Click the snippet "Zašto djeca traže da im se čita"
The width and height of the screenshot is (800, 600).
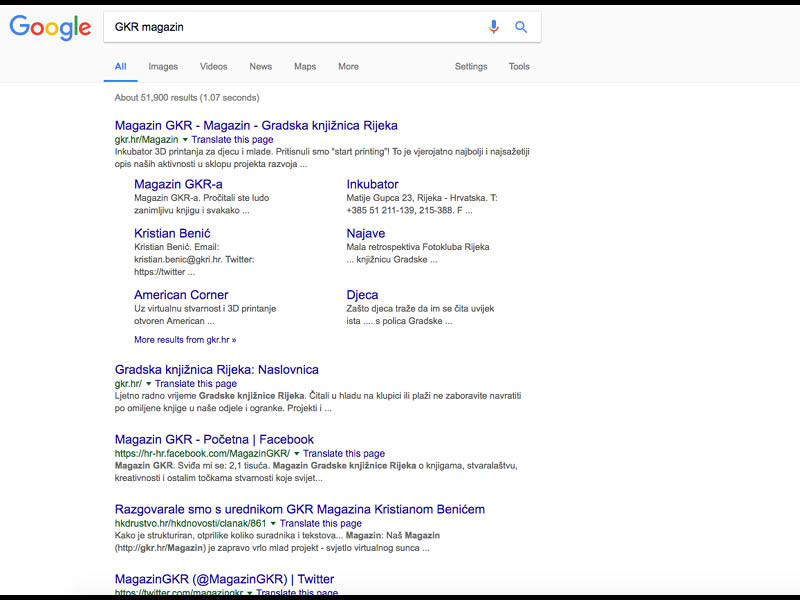(420, 315)
